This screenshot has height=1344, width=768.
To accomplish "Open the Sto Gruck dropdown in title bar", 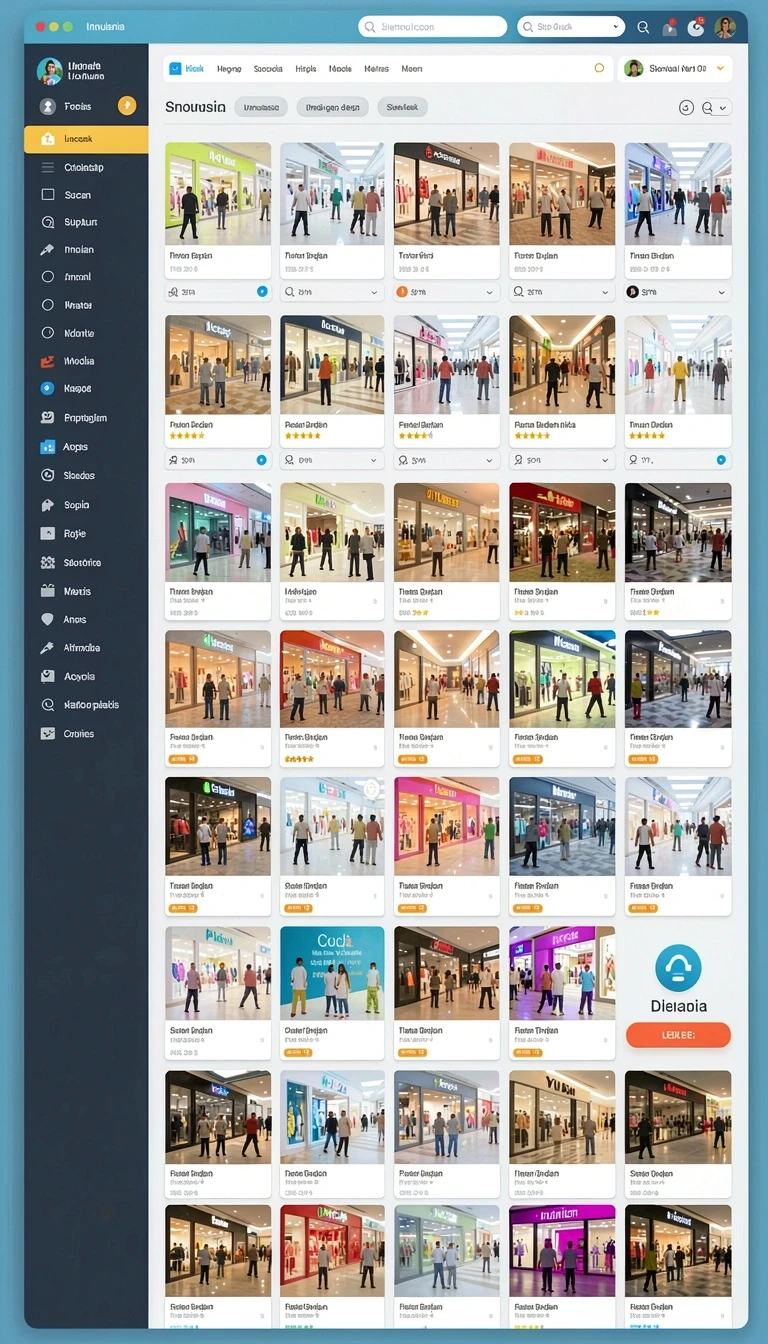I will click(571, 27).
